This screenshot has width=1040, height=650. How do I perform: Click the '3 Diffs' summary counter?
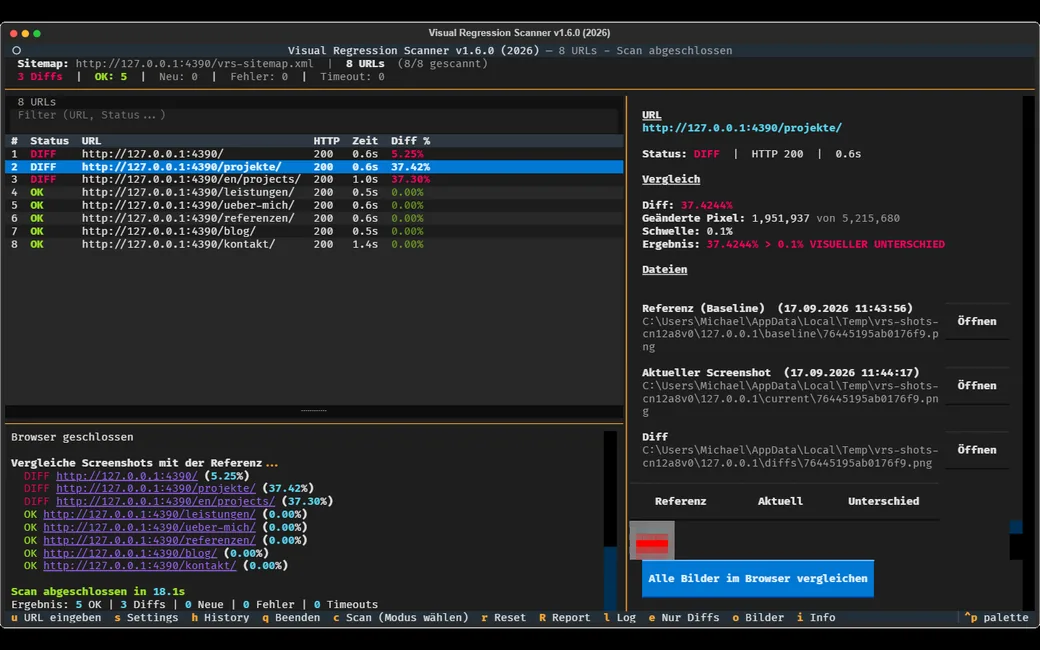[x=40, y=76]
